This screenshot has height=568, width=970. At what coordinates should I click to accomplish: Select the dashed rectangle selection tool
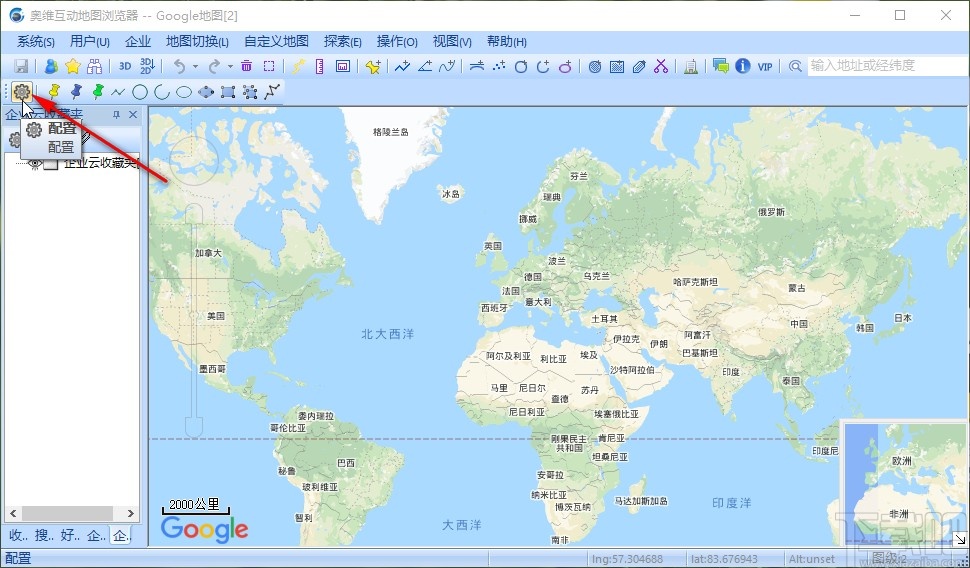268,66
